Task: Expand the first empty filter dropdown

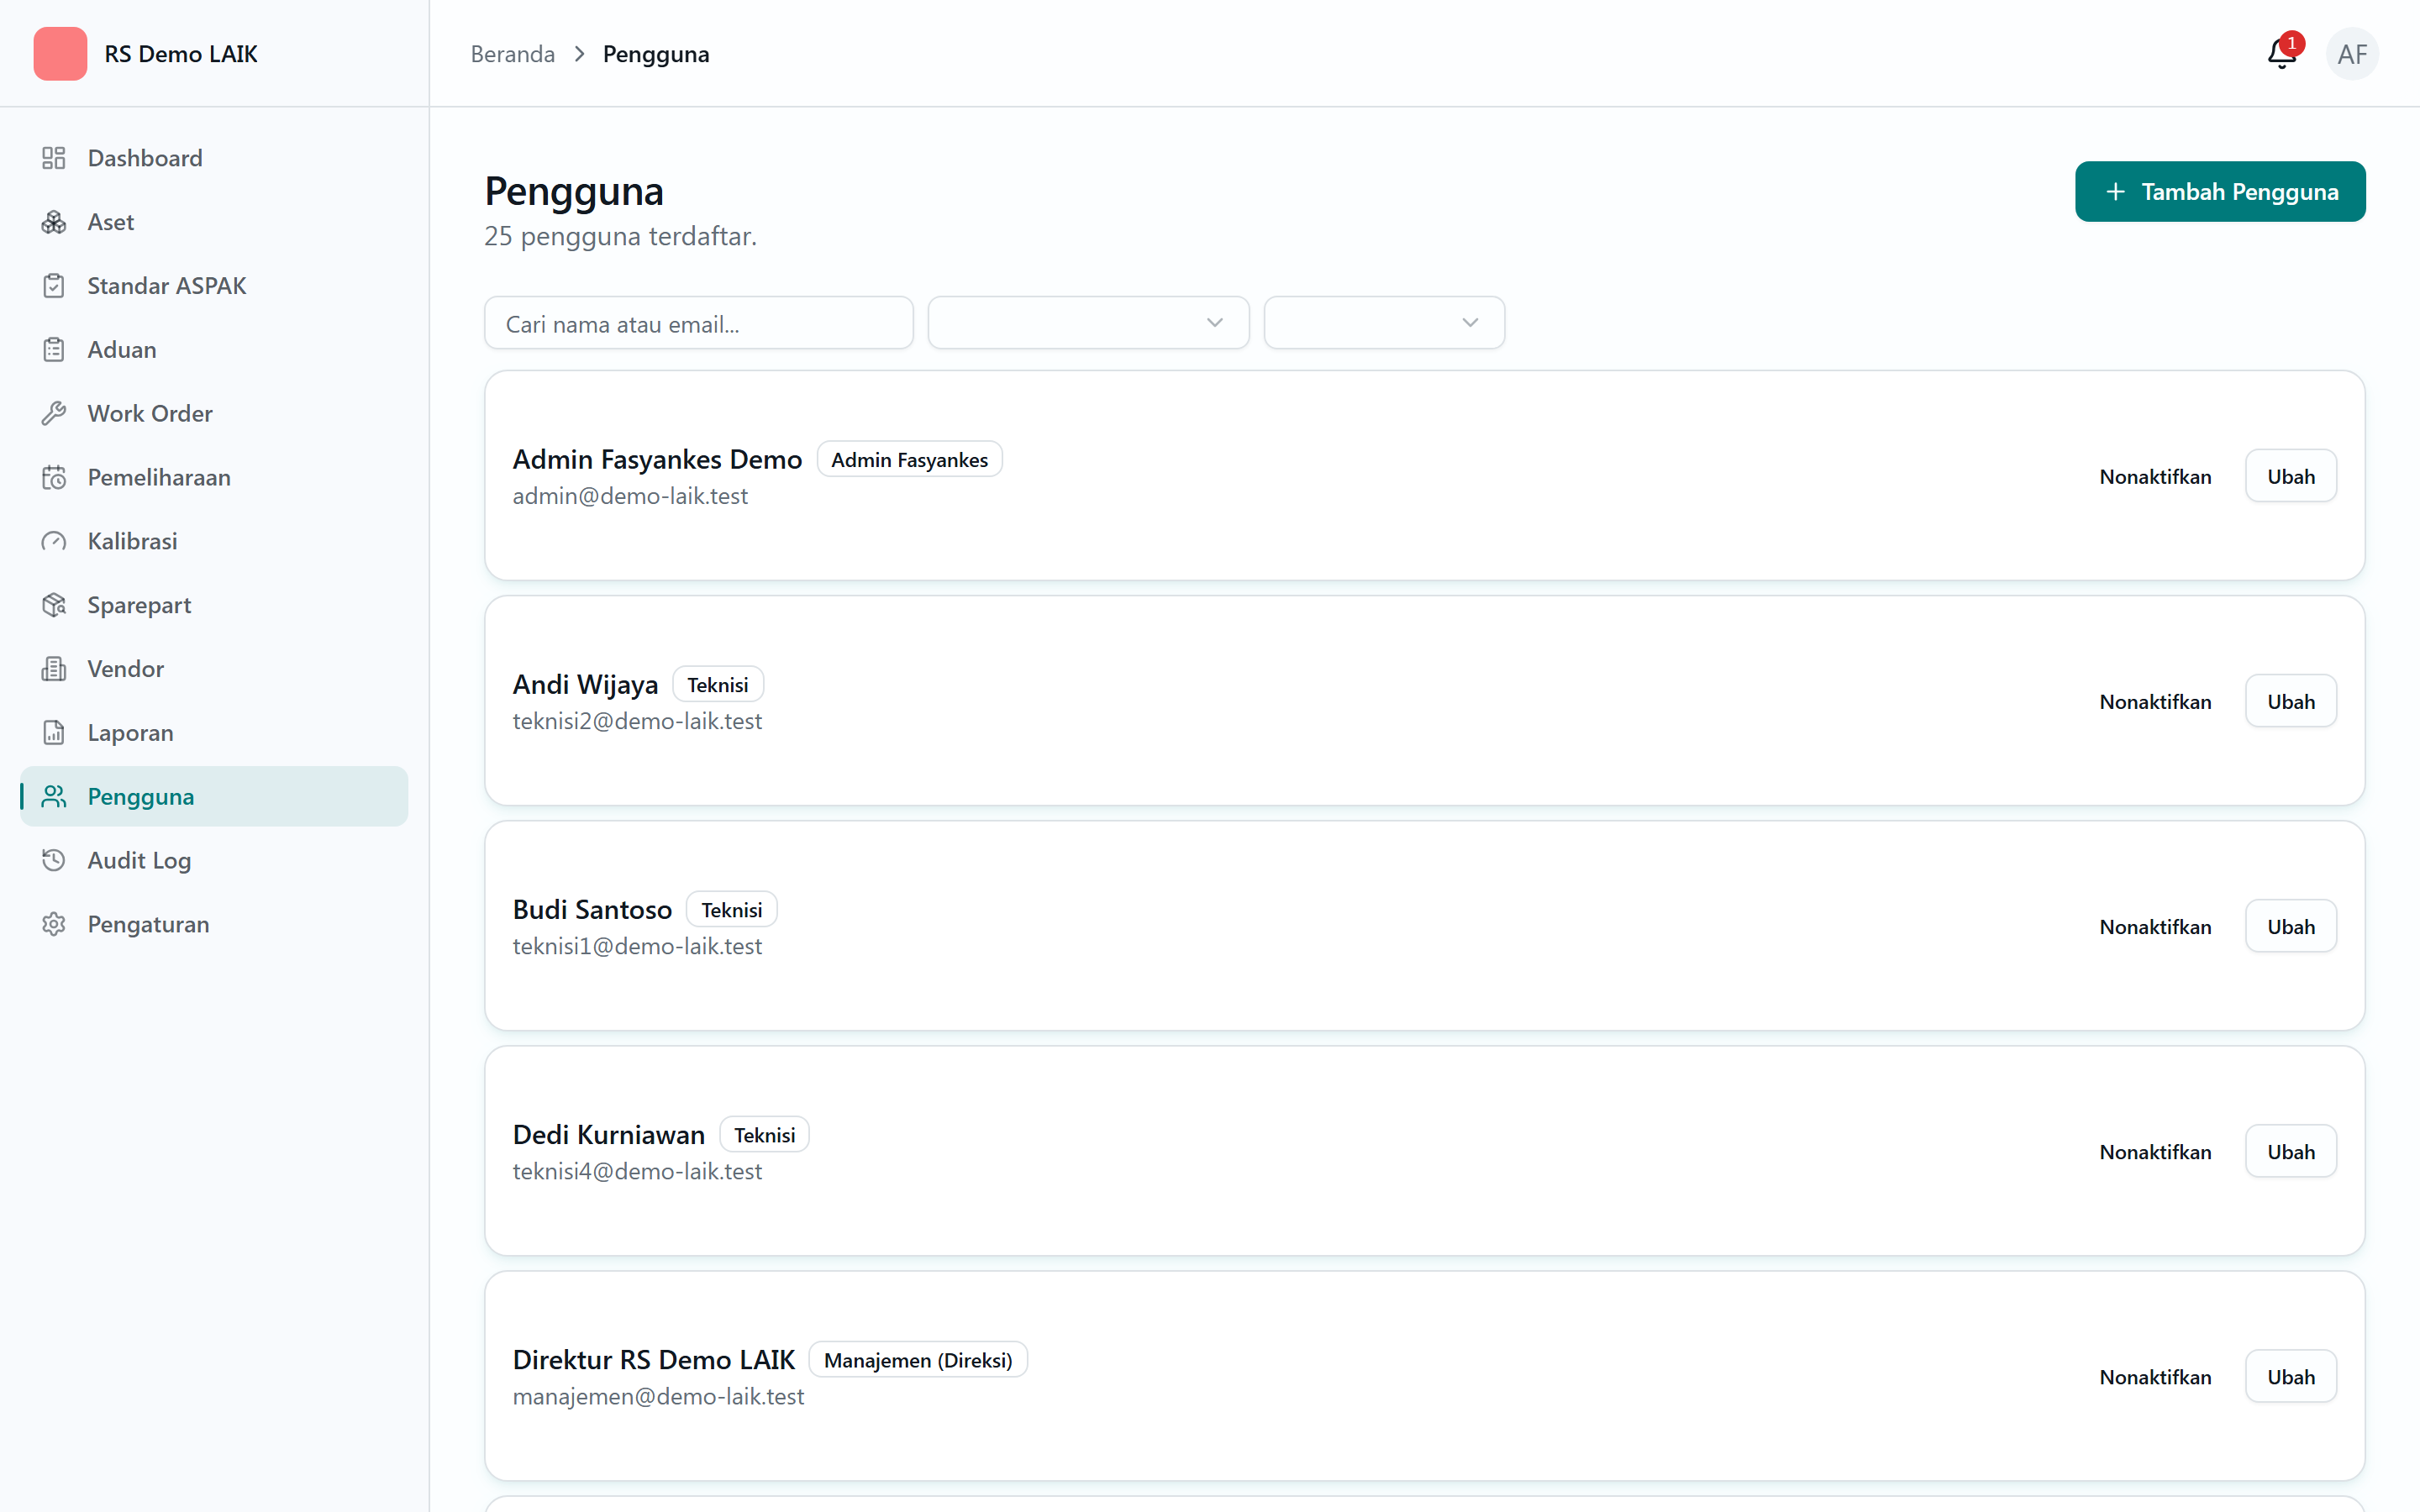Action: (1088, 323)
